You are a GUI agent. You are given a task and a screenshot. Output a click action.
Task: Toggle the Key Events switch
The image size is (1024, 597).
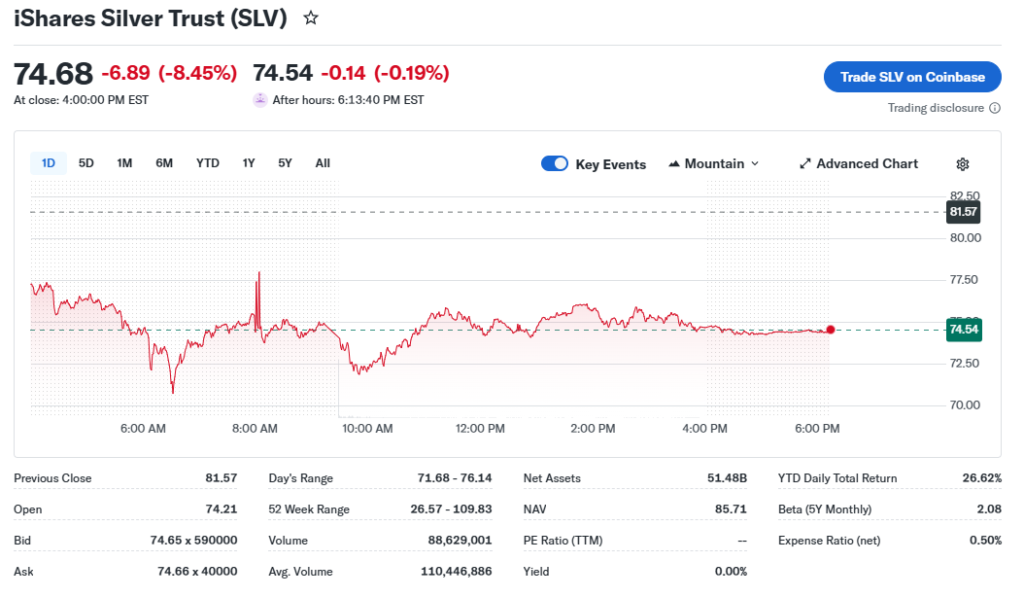pos(554,164)
